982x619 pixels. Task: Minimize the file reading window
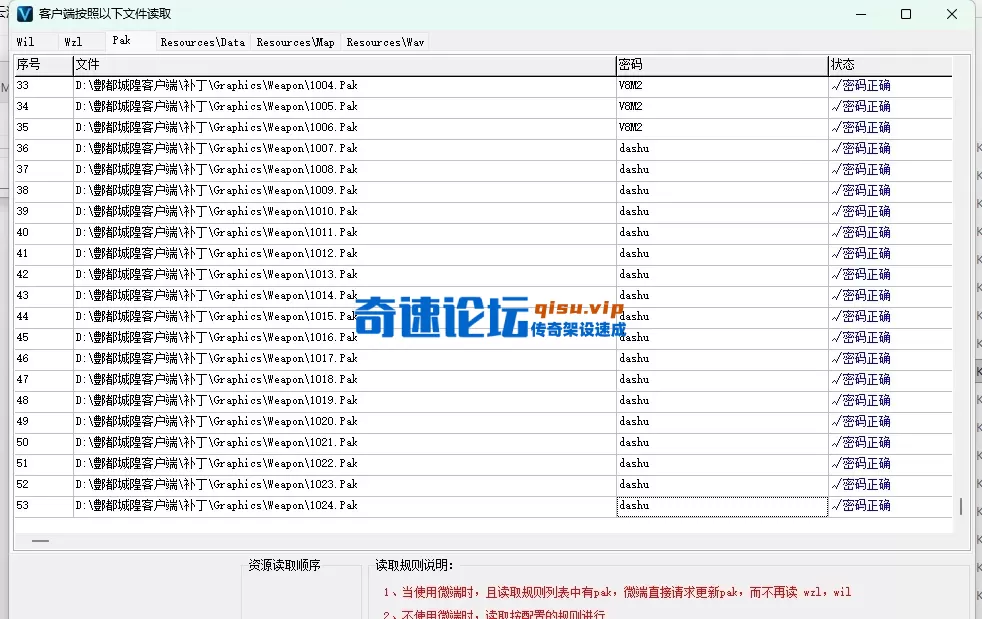[861, 14]
